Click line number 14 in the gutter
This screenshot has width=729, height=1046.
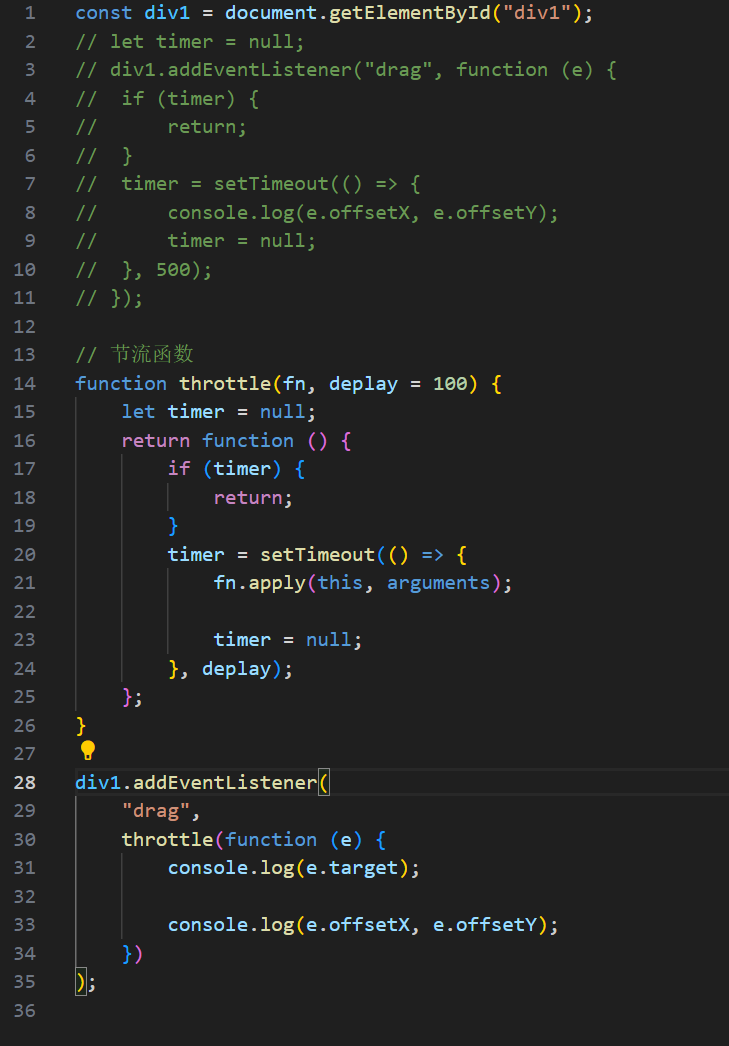[25, 384]
